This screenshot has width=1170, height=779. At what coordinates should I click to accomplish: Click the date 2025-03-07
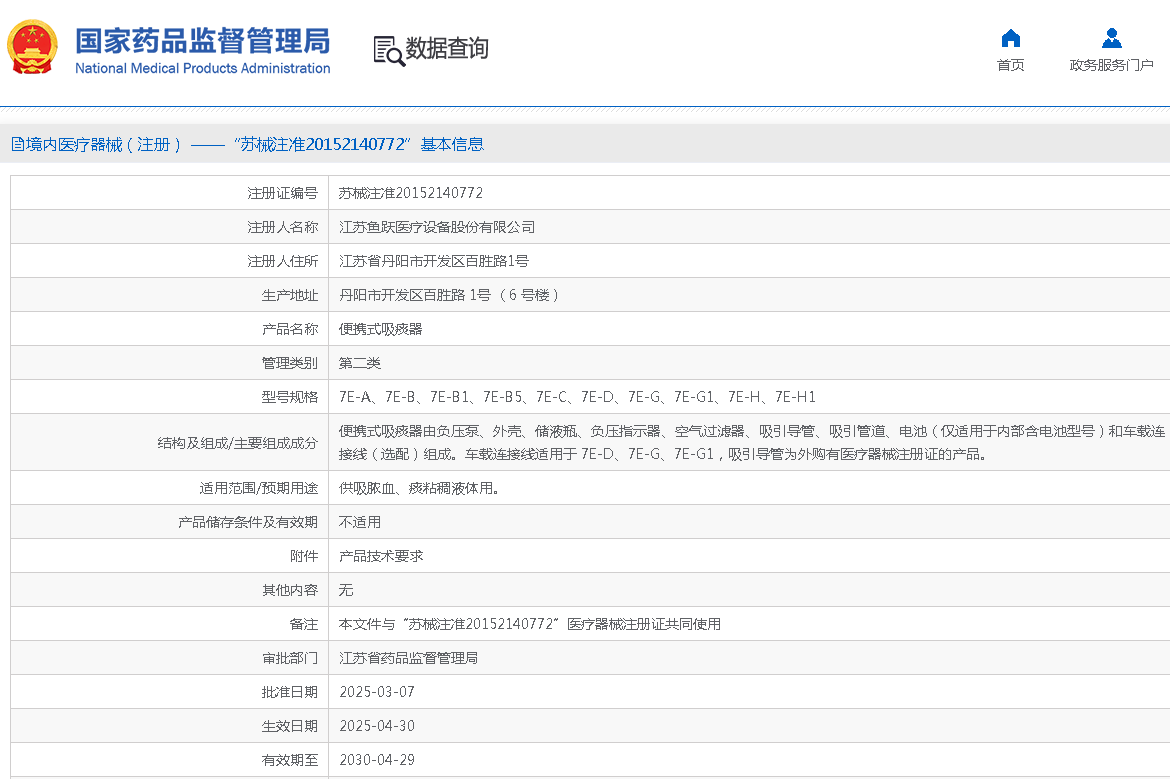(377, 692)
